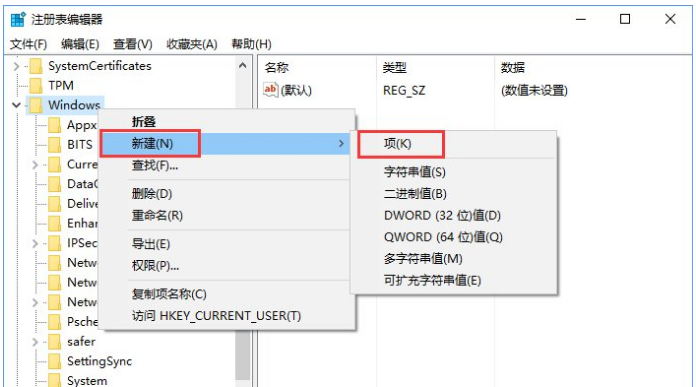Viewport: 696px width, 387px height.
Task: Click the ab icon of default value
Action: (270, 90)
